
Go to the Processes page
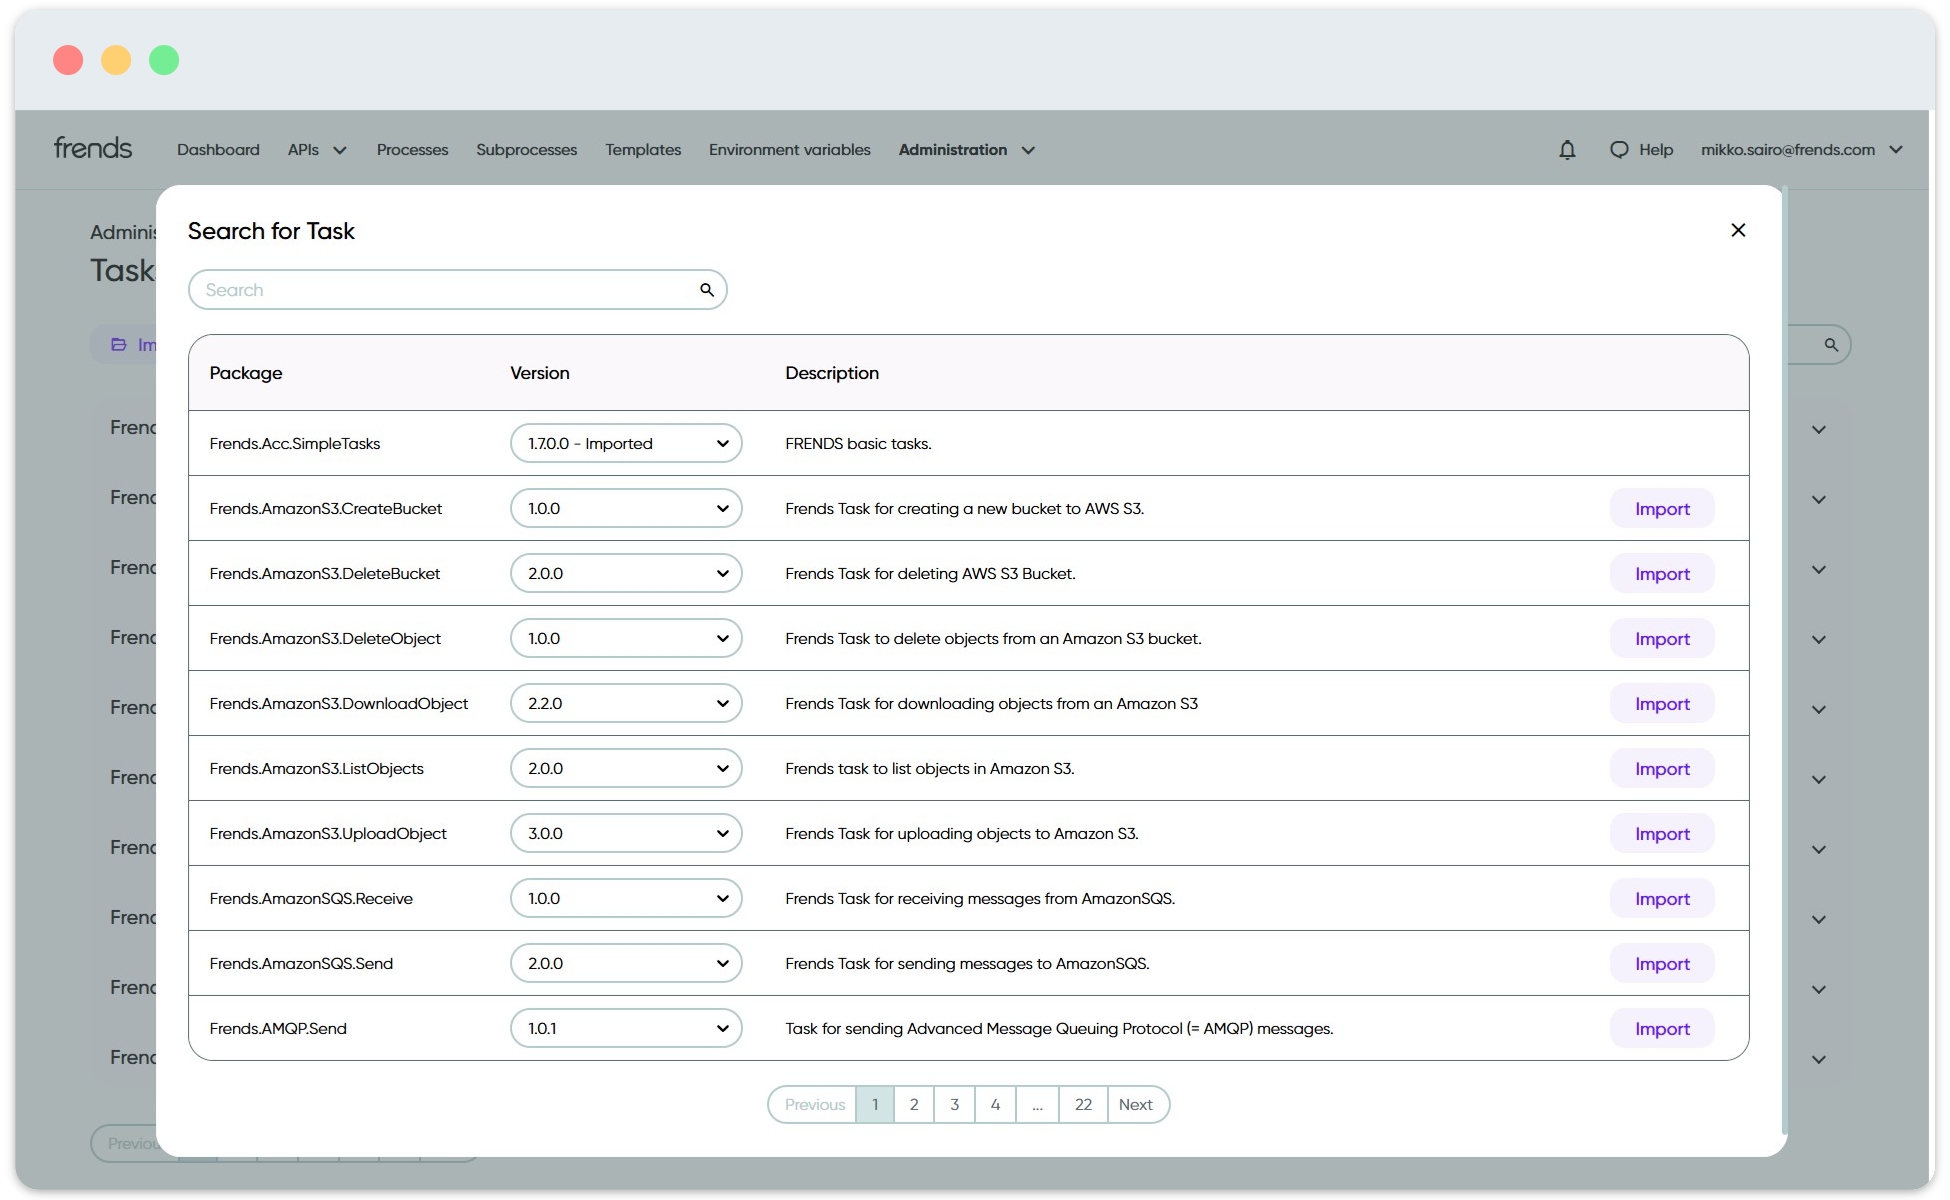pos(412,150)
